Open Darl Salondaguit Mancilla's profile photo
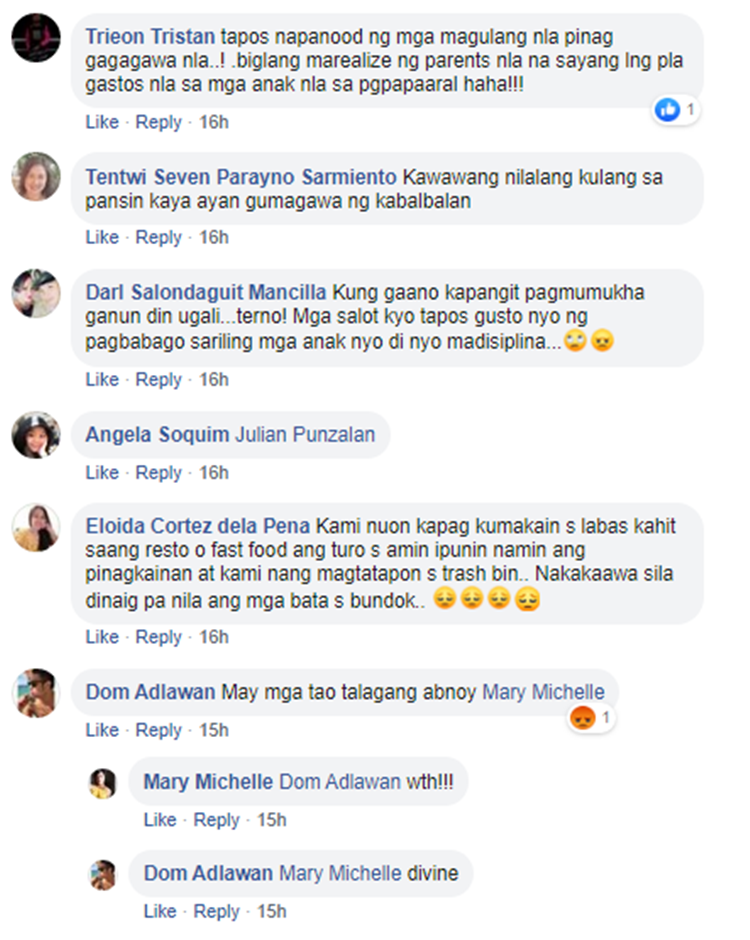Viewport: 750px width, 940px height. coord(36,293)
